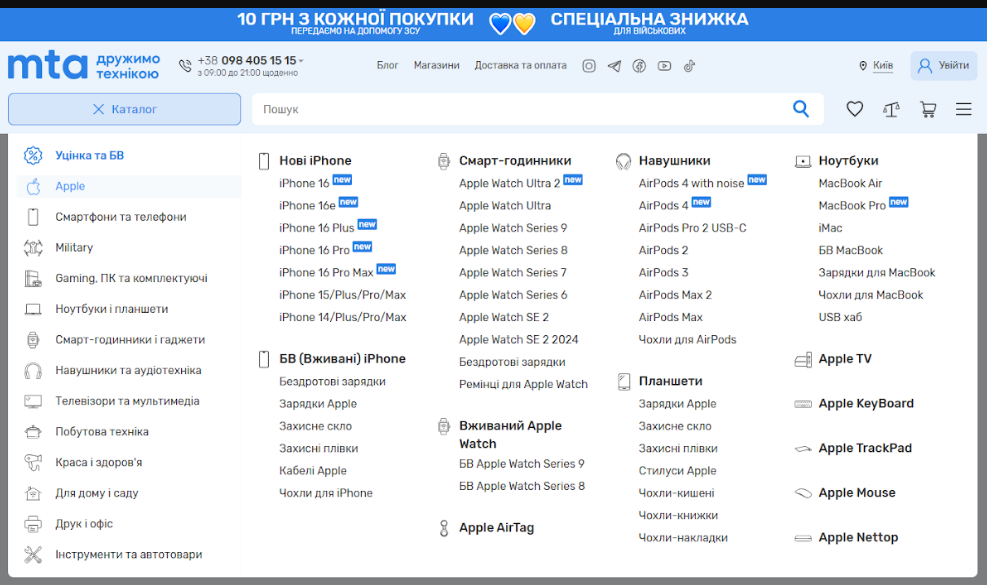Click the Навушники headphones icon
This screenshot has height=585, width=987.
click(623, 161)
